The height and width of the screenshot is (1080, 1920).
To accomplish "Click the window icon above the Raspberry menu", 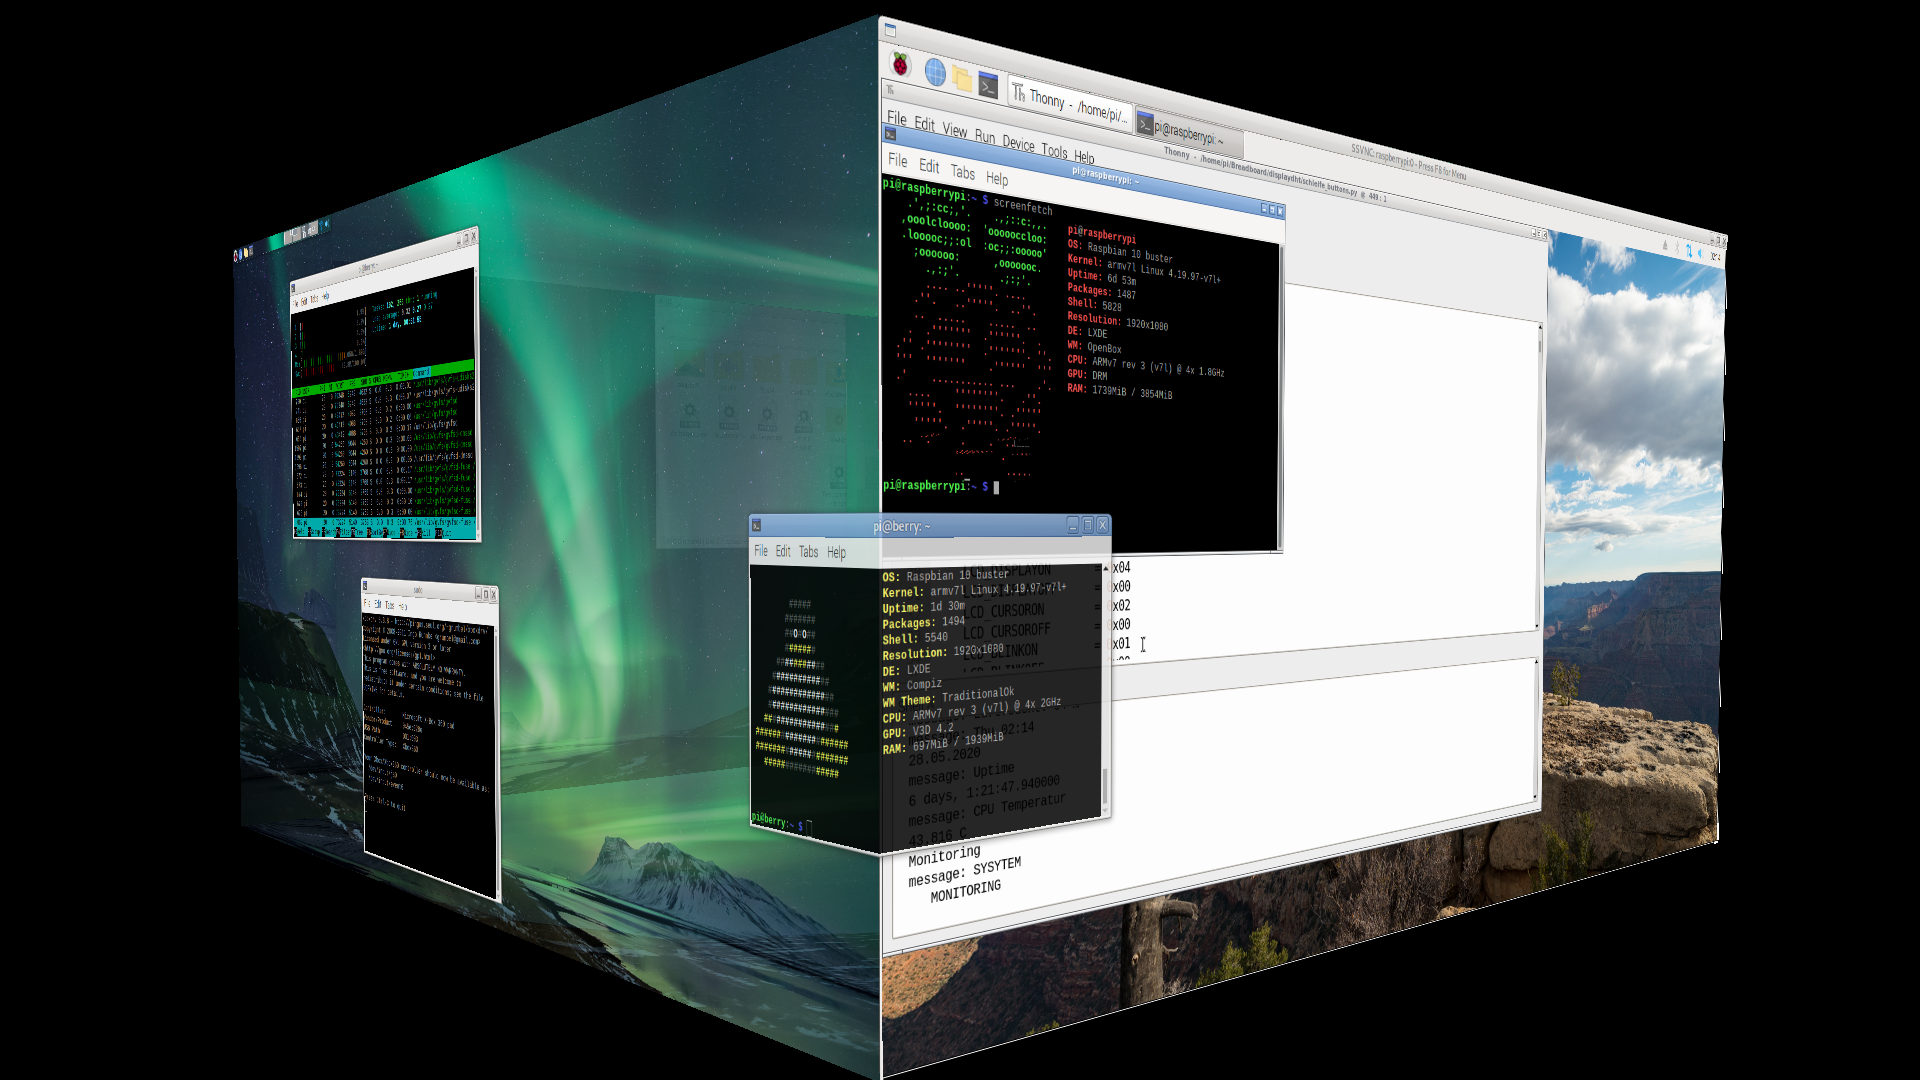I will (890, 30).
